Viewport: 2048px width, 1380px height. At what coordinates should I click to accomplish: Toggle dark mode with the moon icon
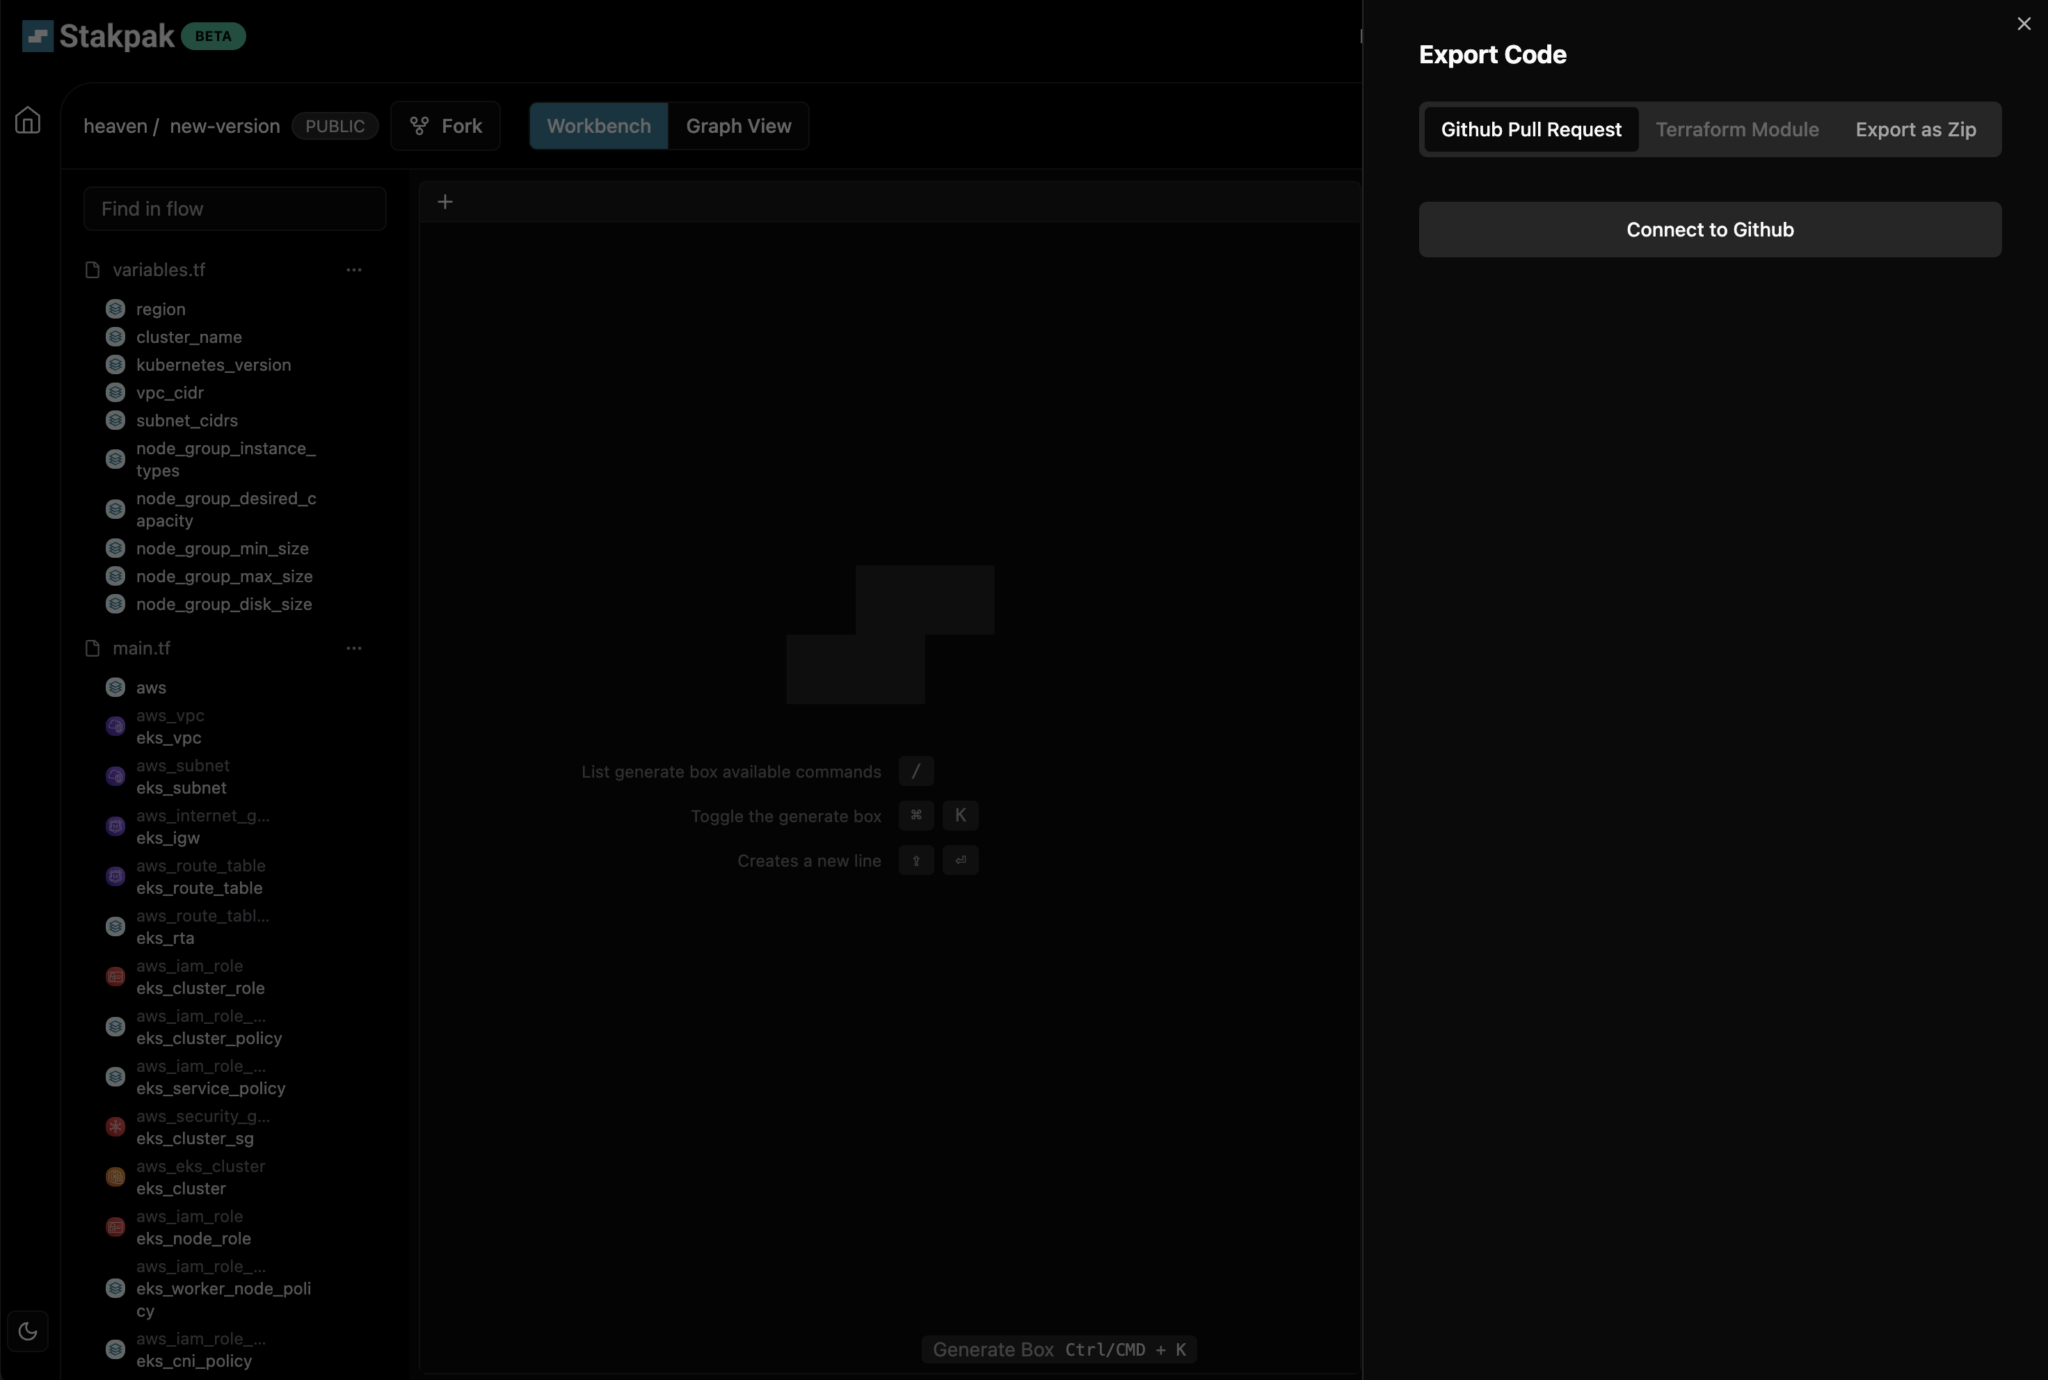click(x=28, y=1331)
